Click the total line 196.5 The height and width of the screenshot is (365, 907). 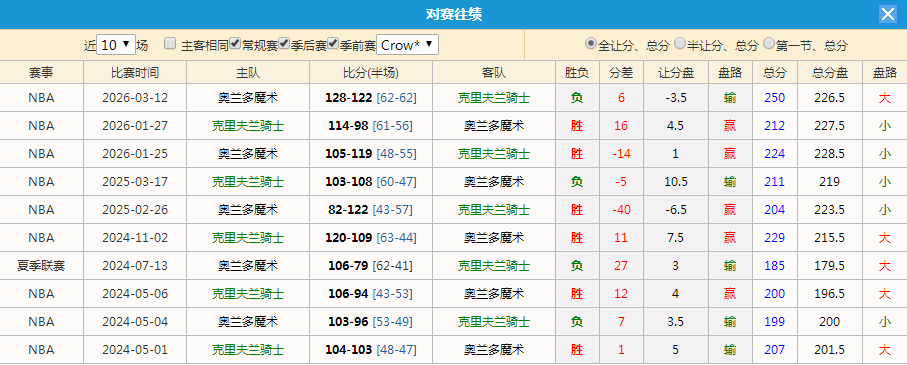pyautogui.click(x=829, y=294)
